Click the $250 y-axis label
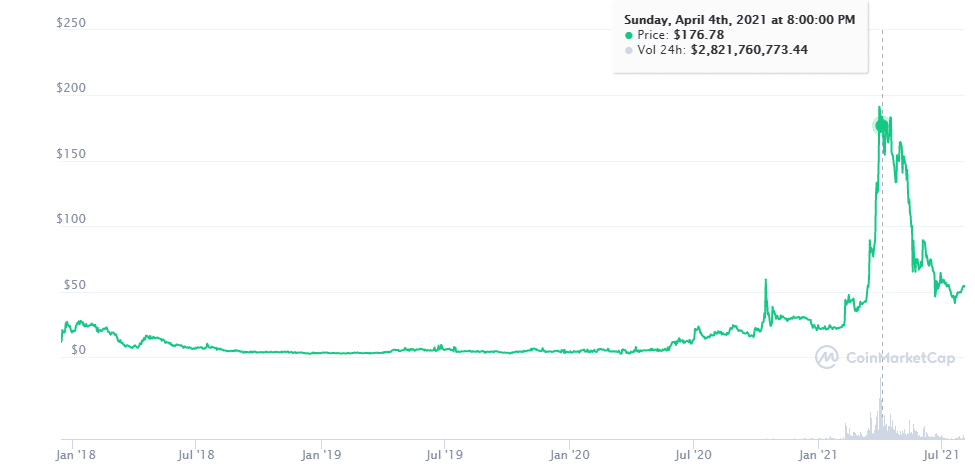Screen dimensions: 975x474 point(72,23)
